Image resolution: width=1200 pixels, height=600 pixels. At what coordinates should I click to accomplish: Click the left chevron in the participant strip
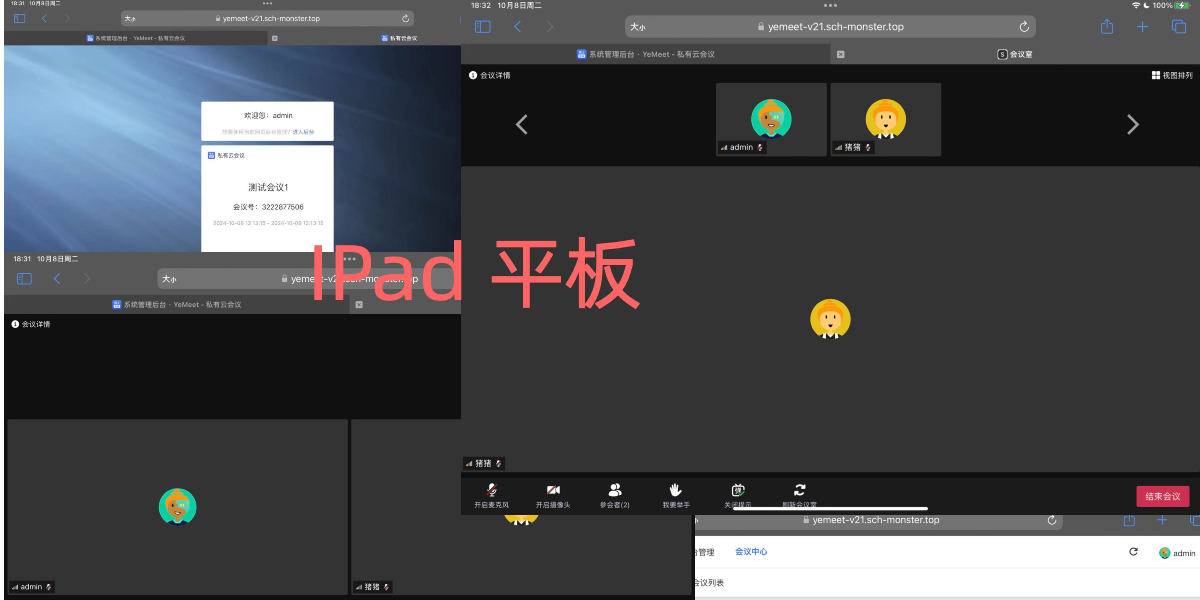[521, 124]
